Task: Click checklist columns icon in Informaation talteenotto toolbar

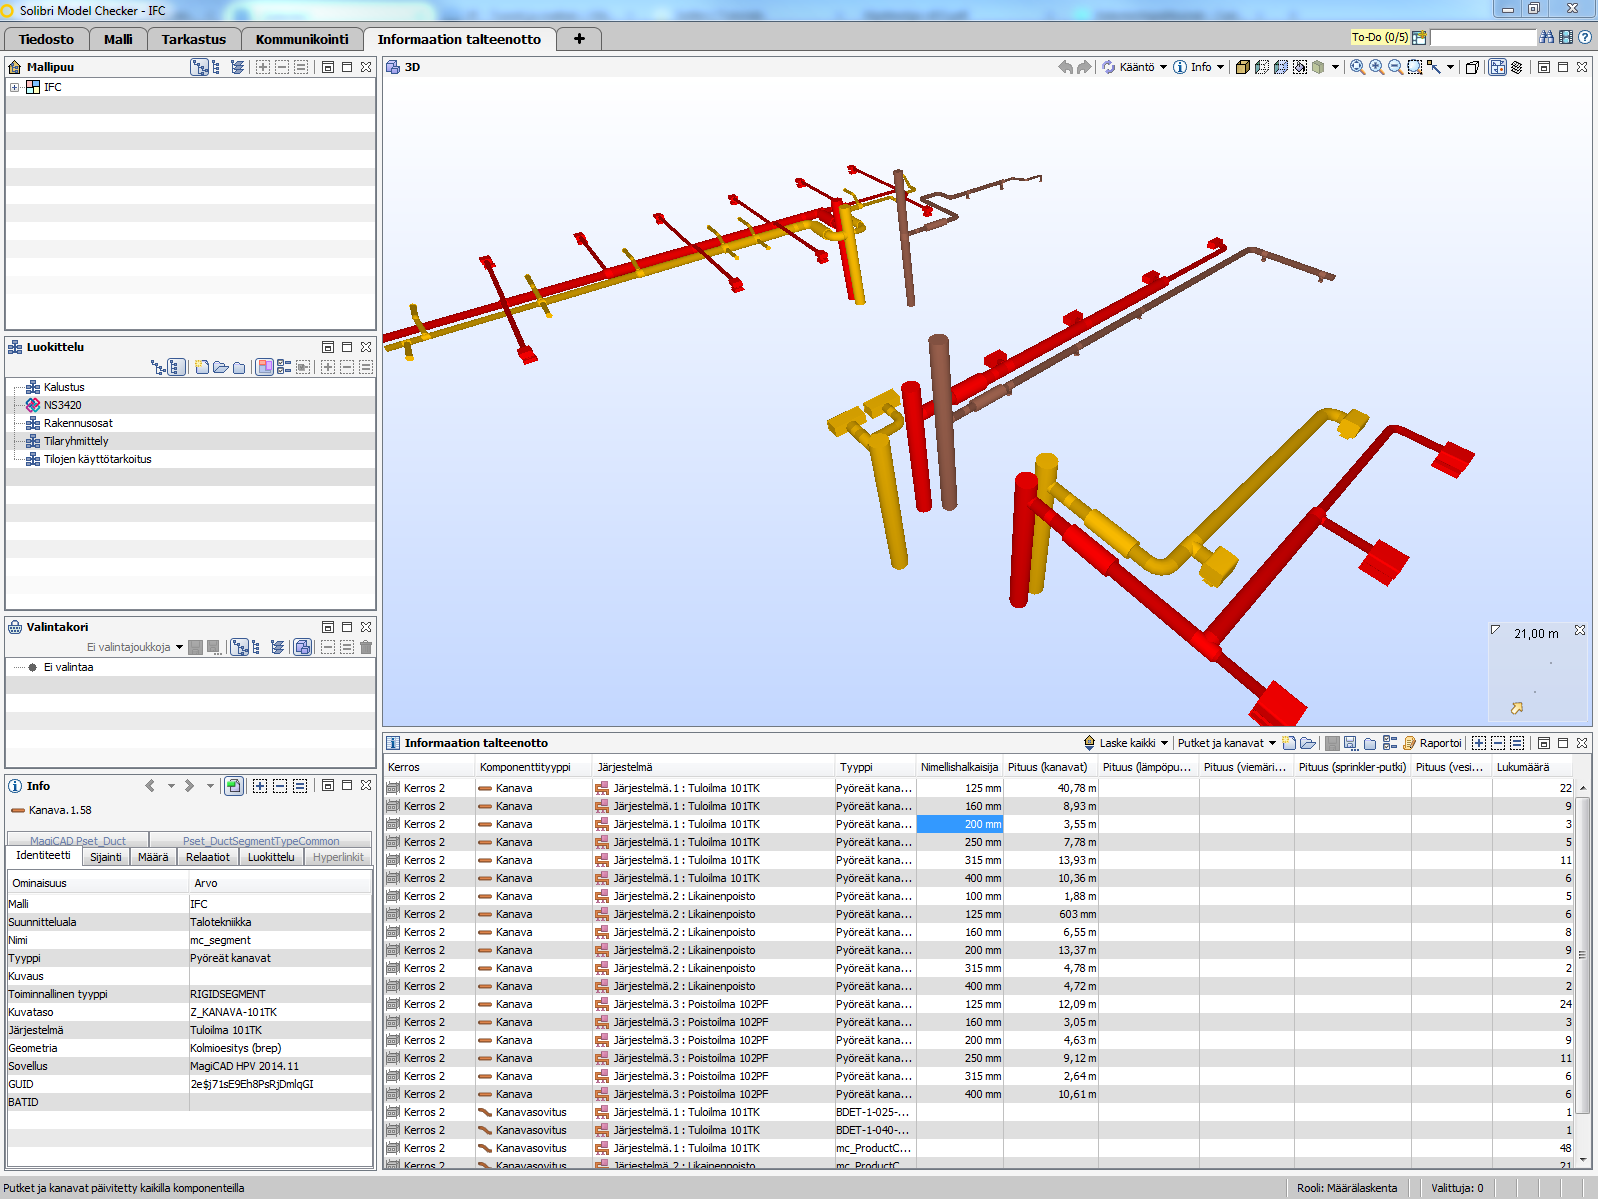Action: click(1390, 743)
